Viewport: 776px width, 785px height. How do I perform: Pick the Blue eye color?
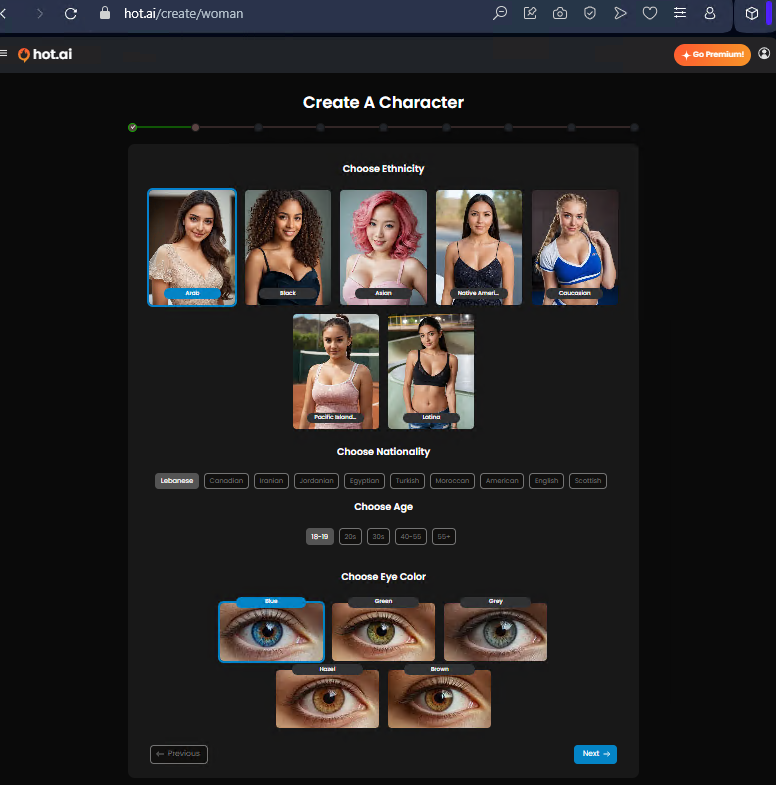[x=271, y=630]
